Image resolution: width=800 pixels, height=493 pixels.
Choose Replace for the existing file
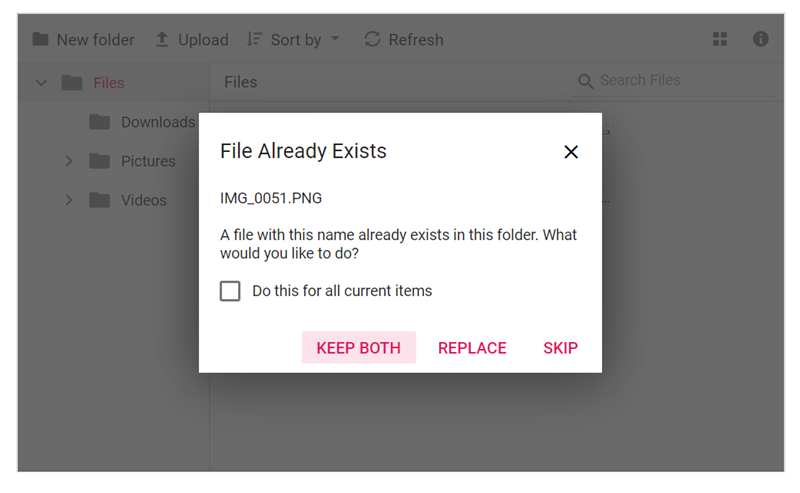click(472, 348)
